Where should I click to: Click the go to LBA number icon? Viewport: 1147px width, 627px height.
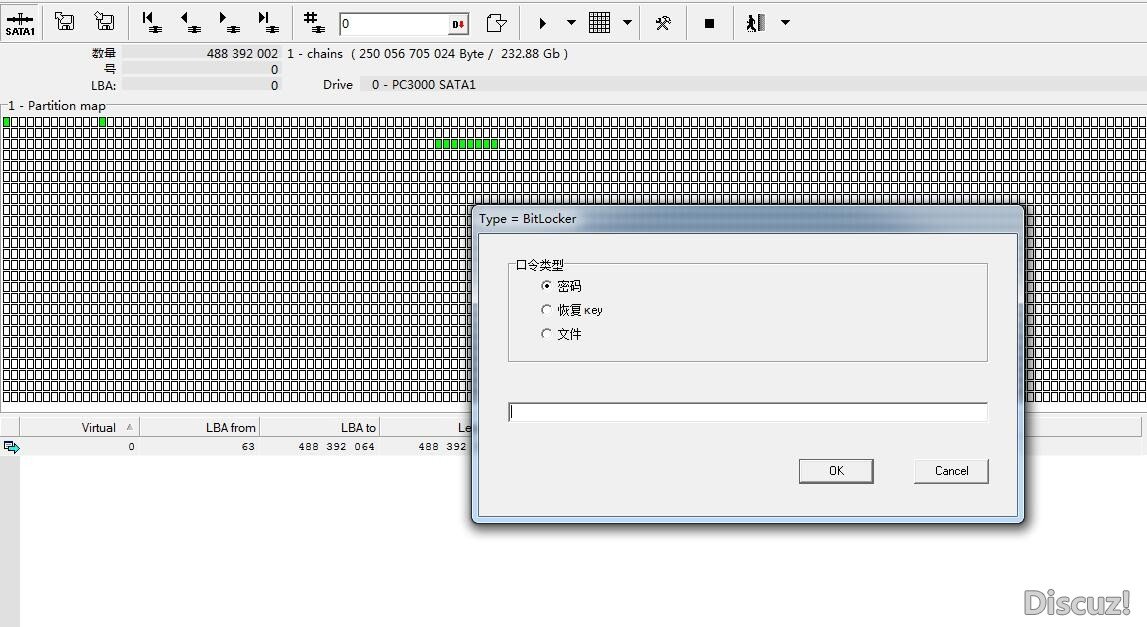313,22
